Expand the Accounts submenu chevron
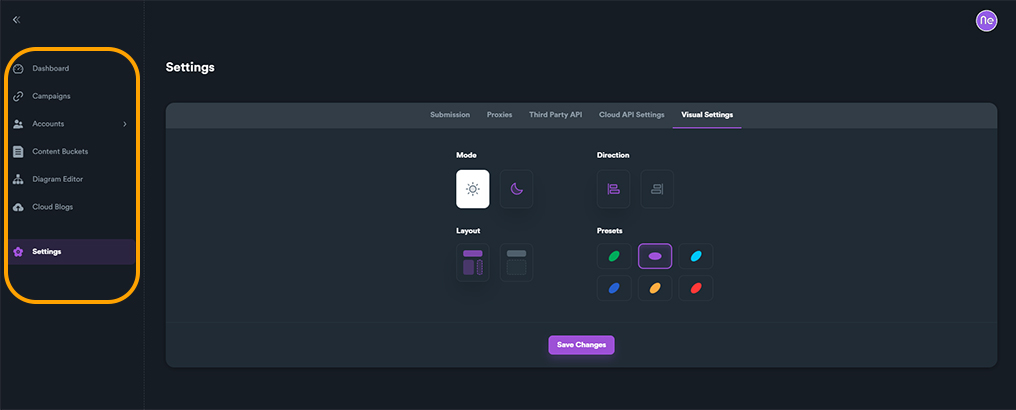1016x410 pixels. 124,124
